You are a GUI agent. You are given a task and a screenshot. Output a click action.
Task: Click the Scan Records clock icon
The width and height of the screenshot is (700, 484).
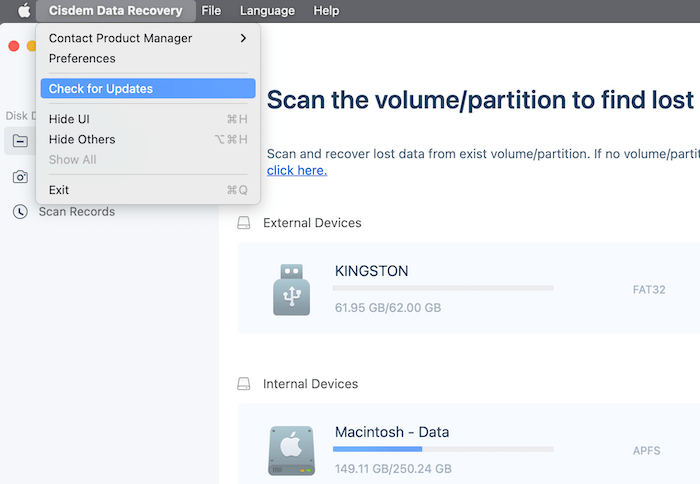pos(20,212)
